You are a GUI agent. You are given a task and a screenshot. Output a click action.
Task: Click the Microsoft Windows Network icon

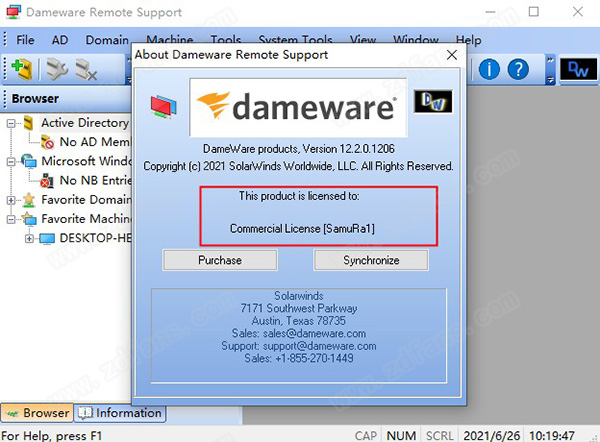tap(29, 161)
